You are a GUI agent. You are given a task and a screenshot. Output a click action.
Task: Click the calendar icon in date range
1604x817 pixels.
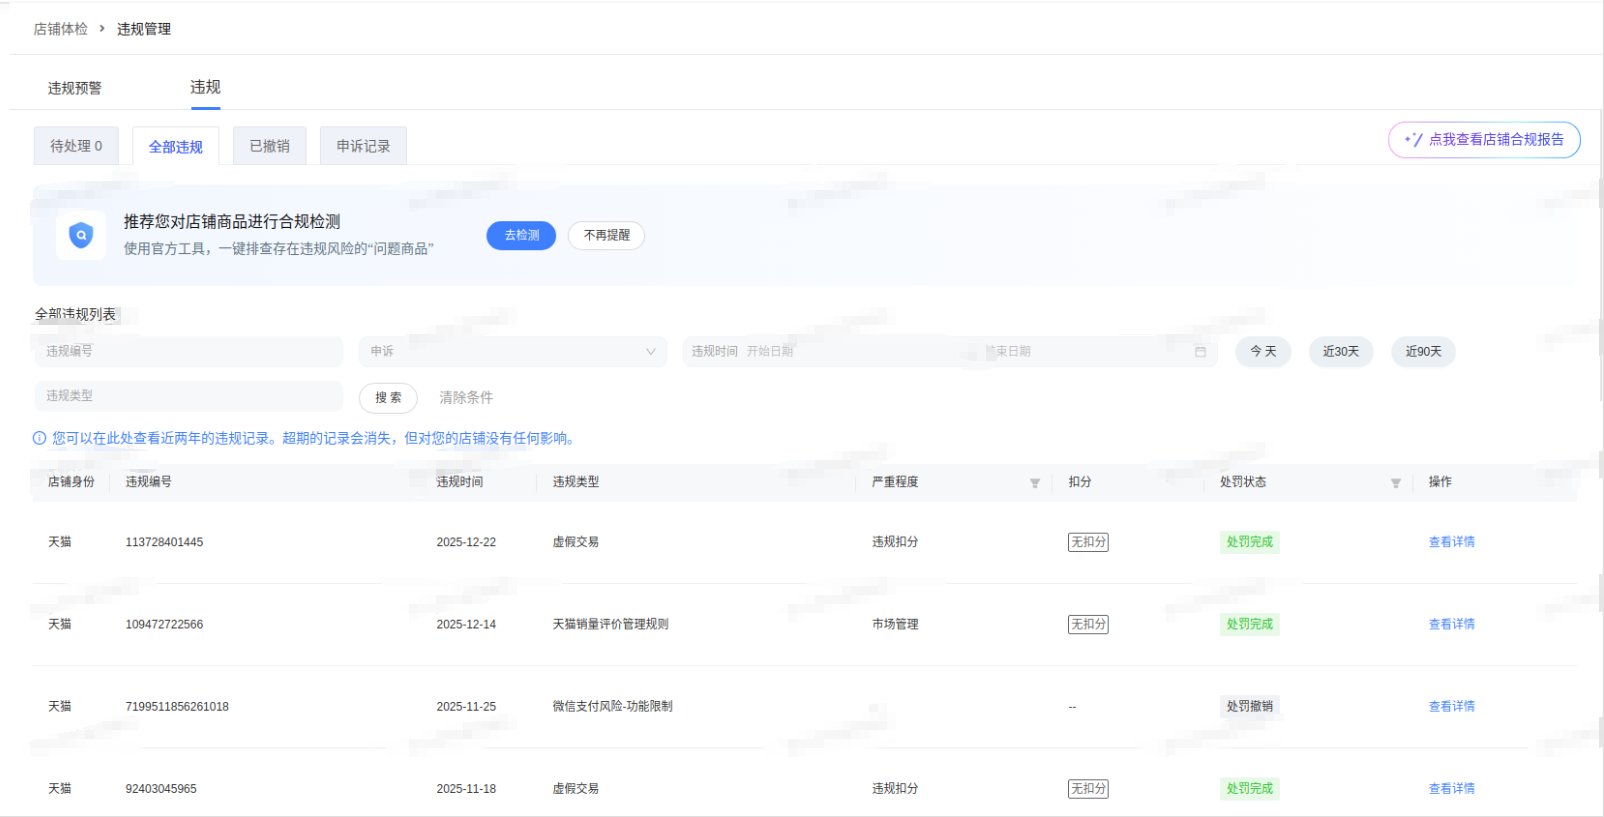[1200, 352]
